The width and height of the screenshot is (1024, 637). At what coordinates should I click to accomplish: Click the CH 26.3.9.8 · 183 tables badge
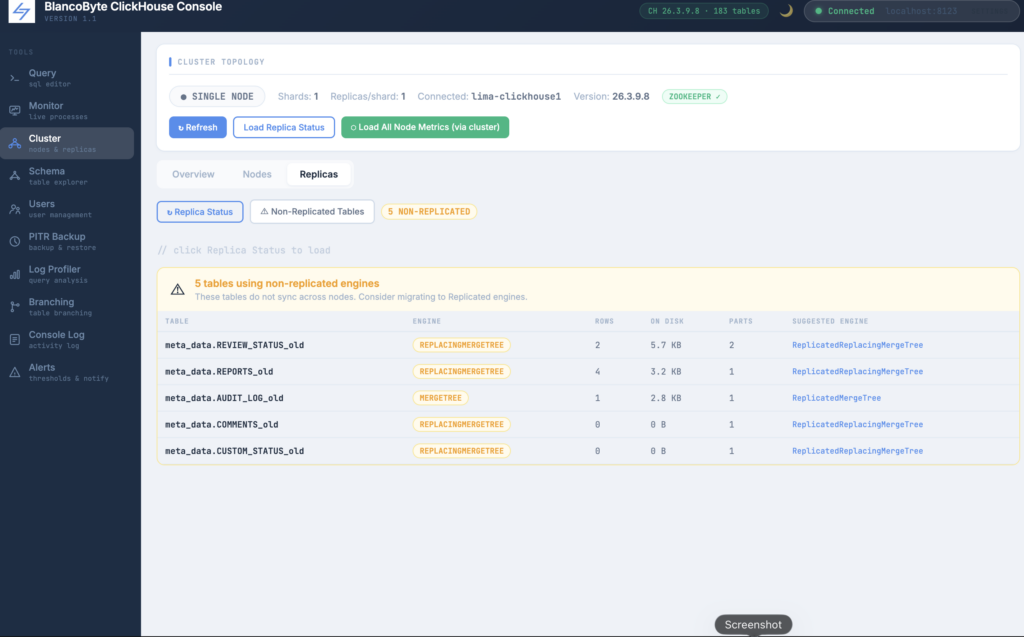[x=704, y=11]
